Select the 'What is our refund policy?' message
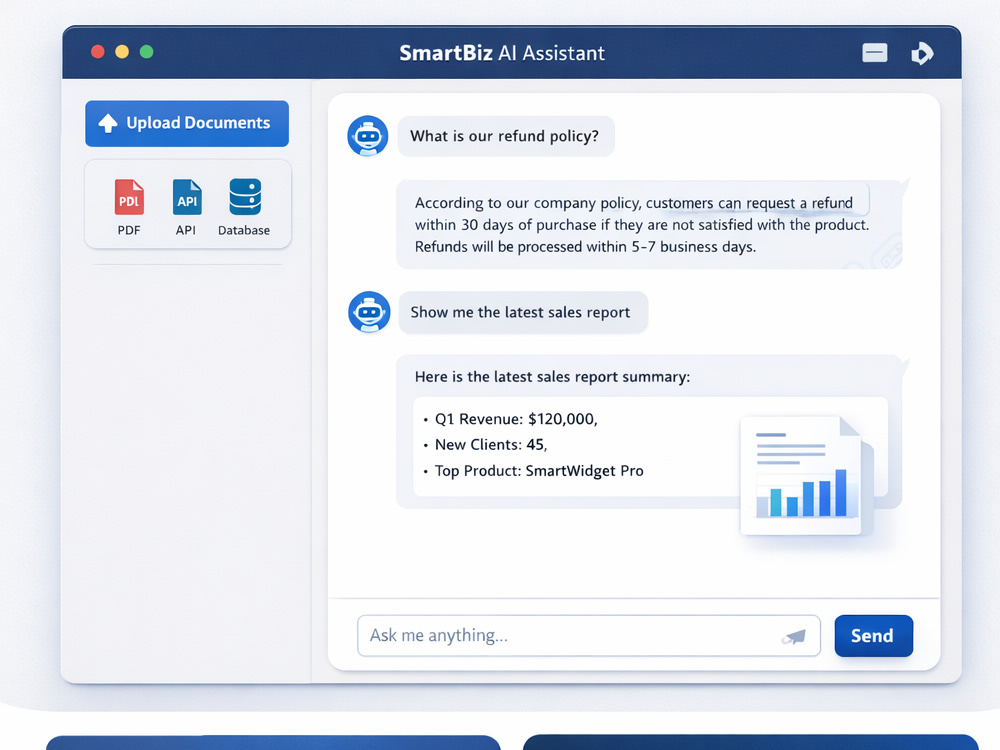1000x750 pixels. pos(506,136)
